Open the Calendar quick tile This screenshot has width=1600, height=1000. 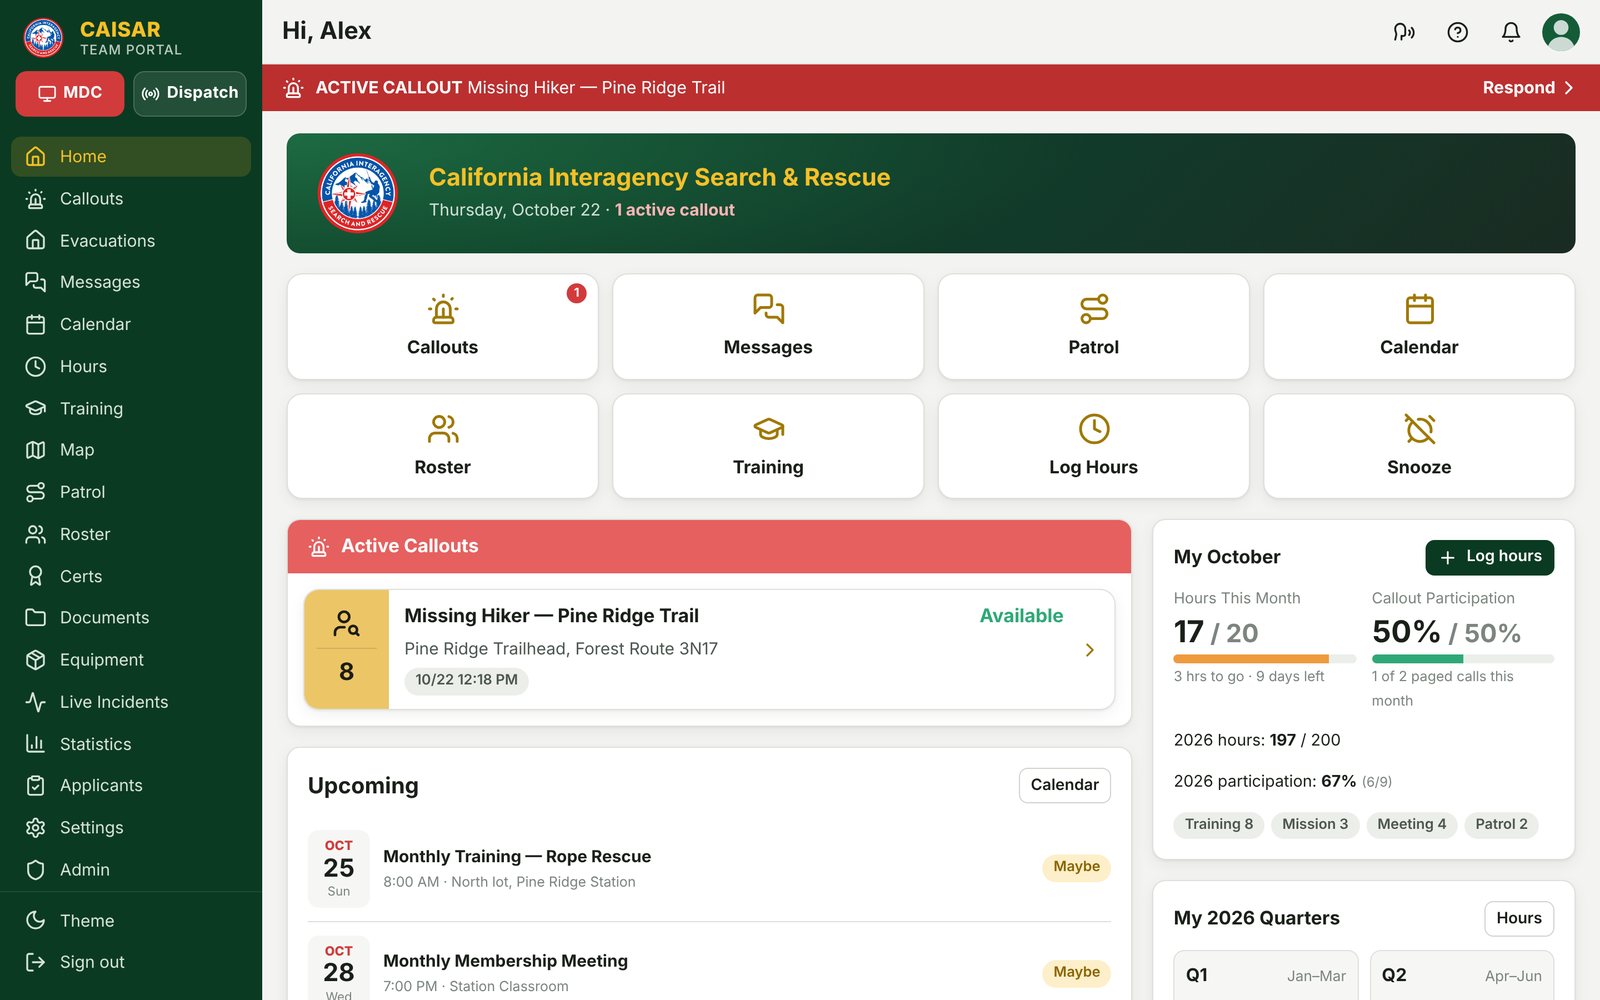click(1419, 327)
